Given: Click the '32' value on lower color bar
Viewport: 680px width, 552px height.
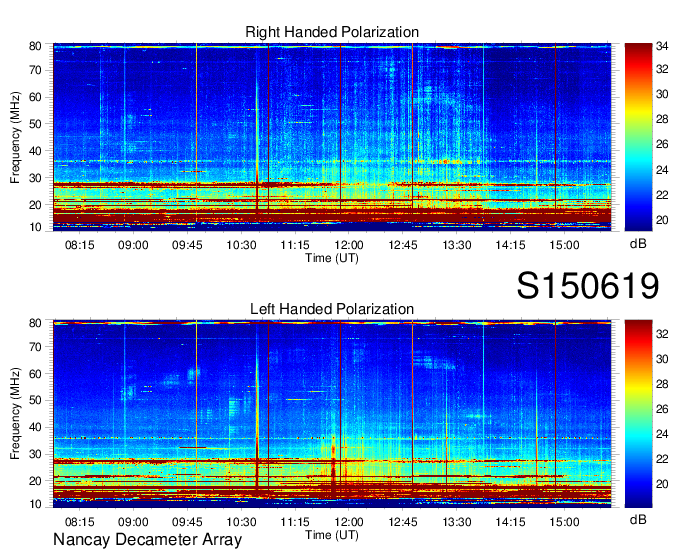Looking at the screenshot, I should tap(662, 334).
